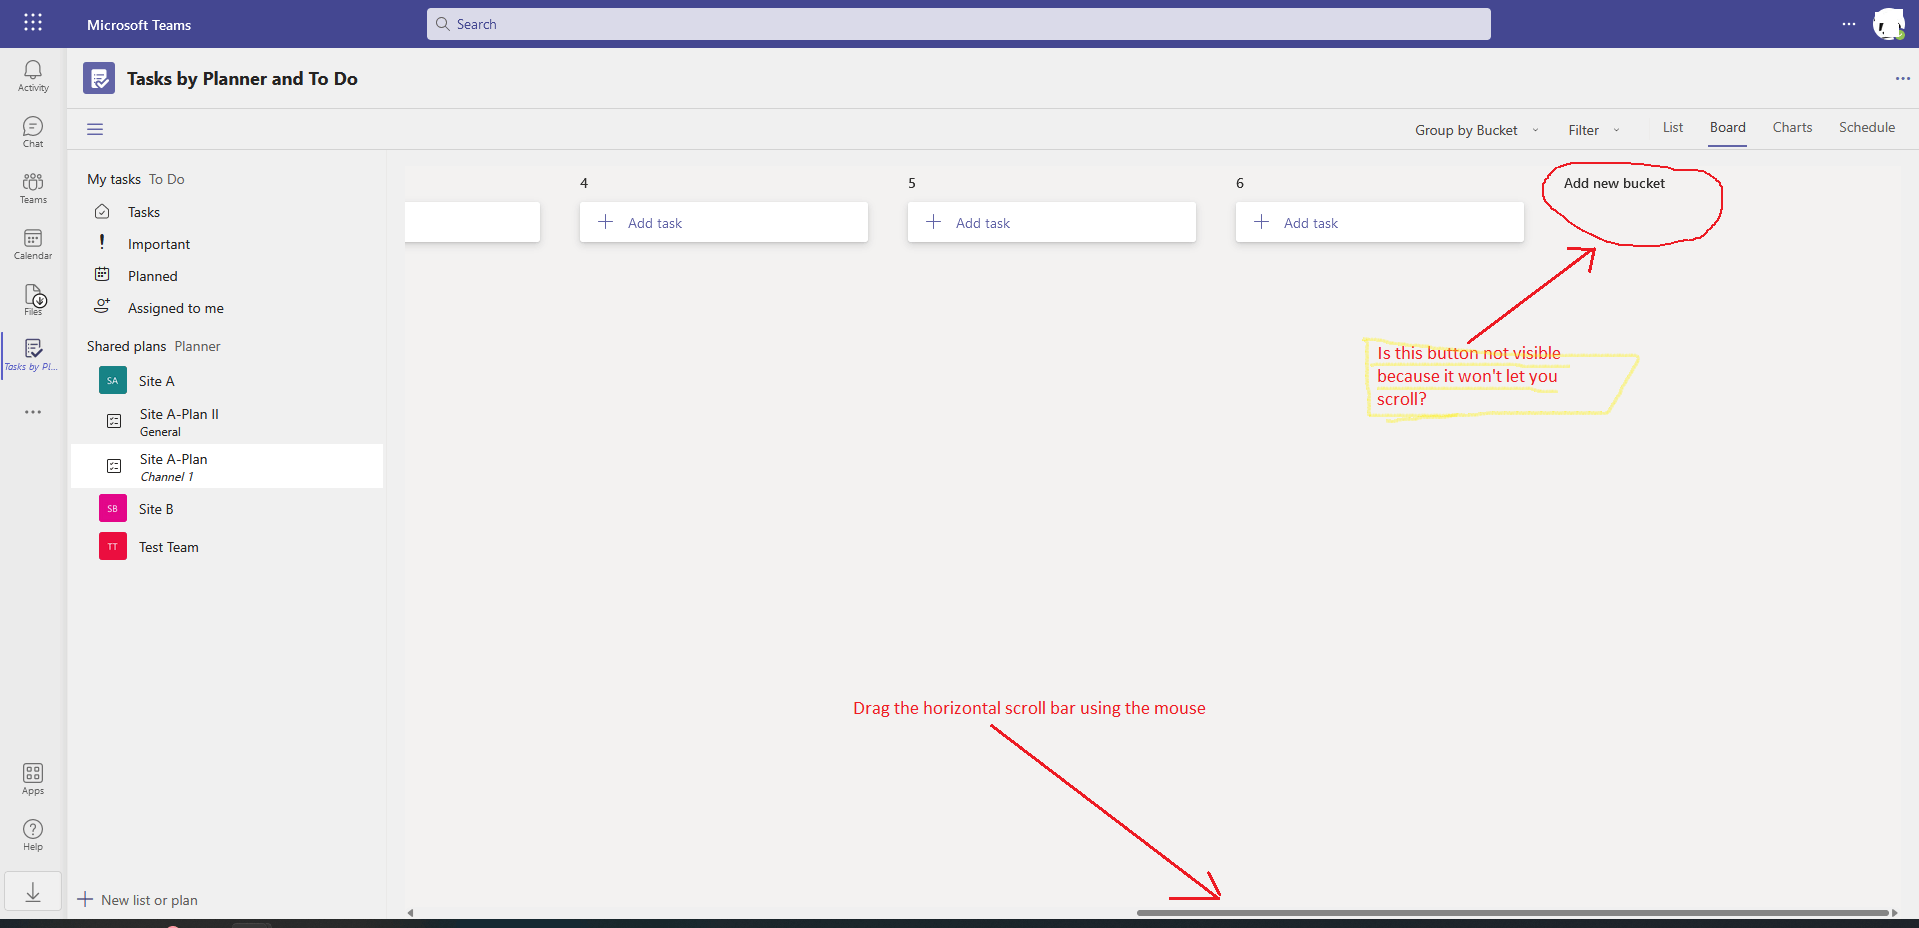Screen dimensions: 1919x928
Task: Click the Test Team avatar icon
Action: (x=113, y=547)
